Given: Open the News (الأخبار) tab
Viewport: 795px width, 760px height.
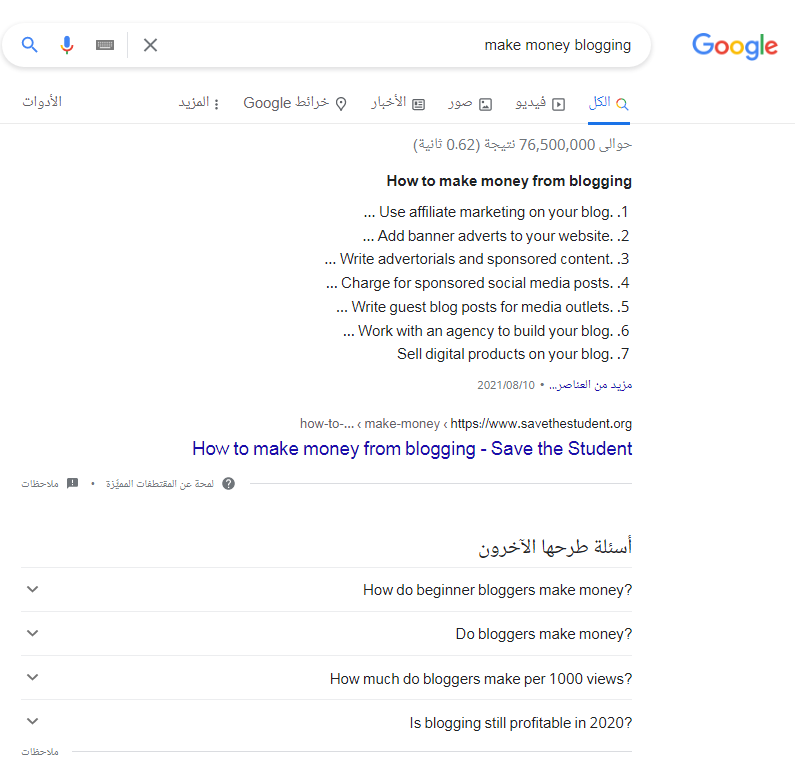Looking at the screenshot, I should 398,103.
